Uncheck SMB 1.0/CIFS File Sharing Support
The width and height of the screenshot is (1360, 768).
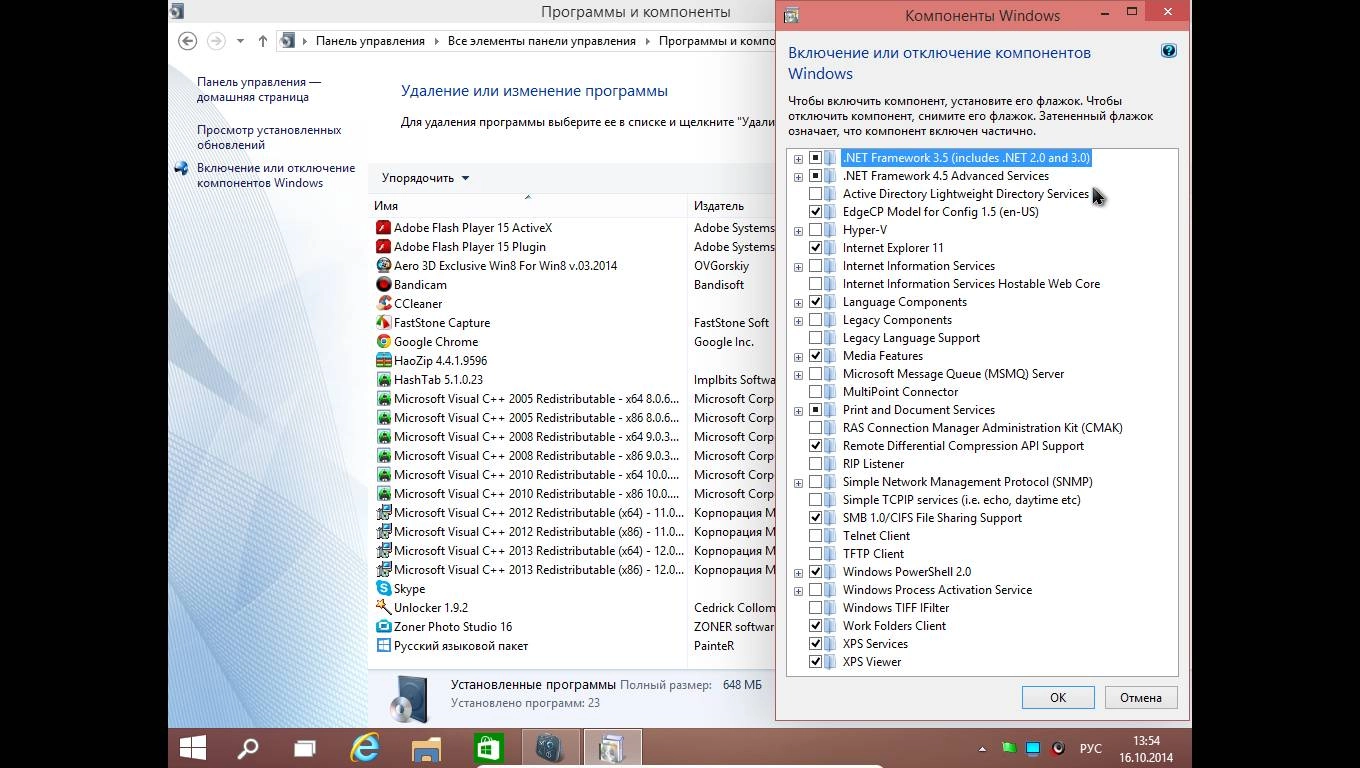[816, 518]
